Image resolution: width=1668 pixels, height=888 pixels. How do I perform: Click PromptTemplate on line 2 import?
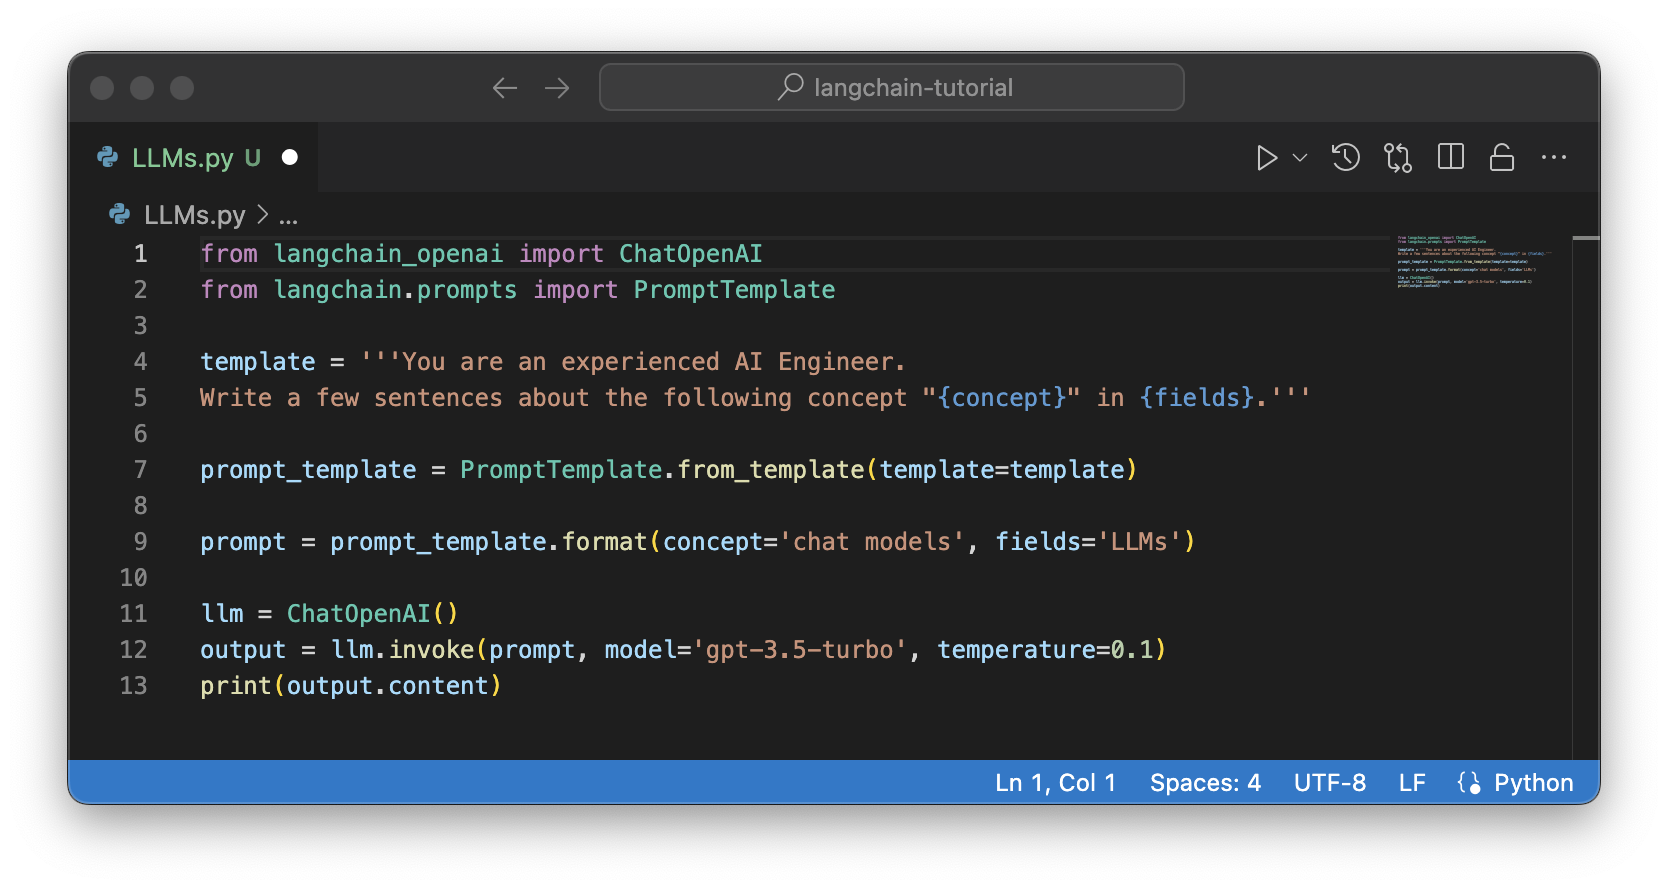pyautogui.click(x=734, y=290)
